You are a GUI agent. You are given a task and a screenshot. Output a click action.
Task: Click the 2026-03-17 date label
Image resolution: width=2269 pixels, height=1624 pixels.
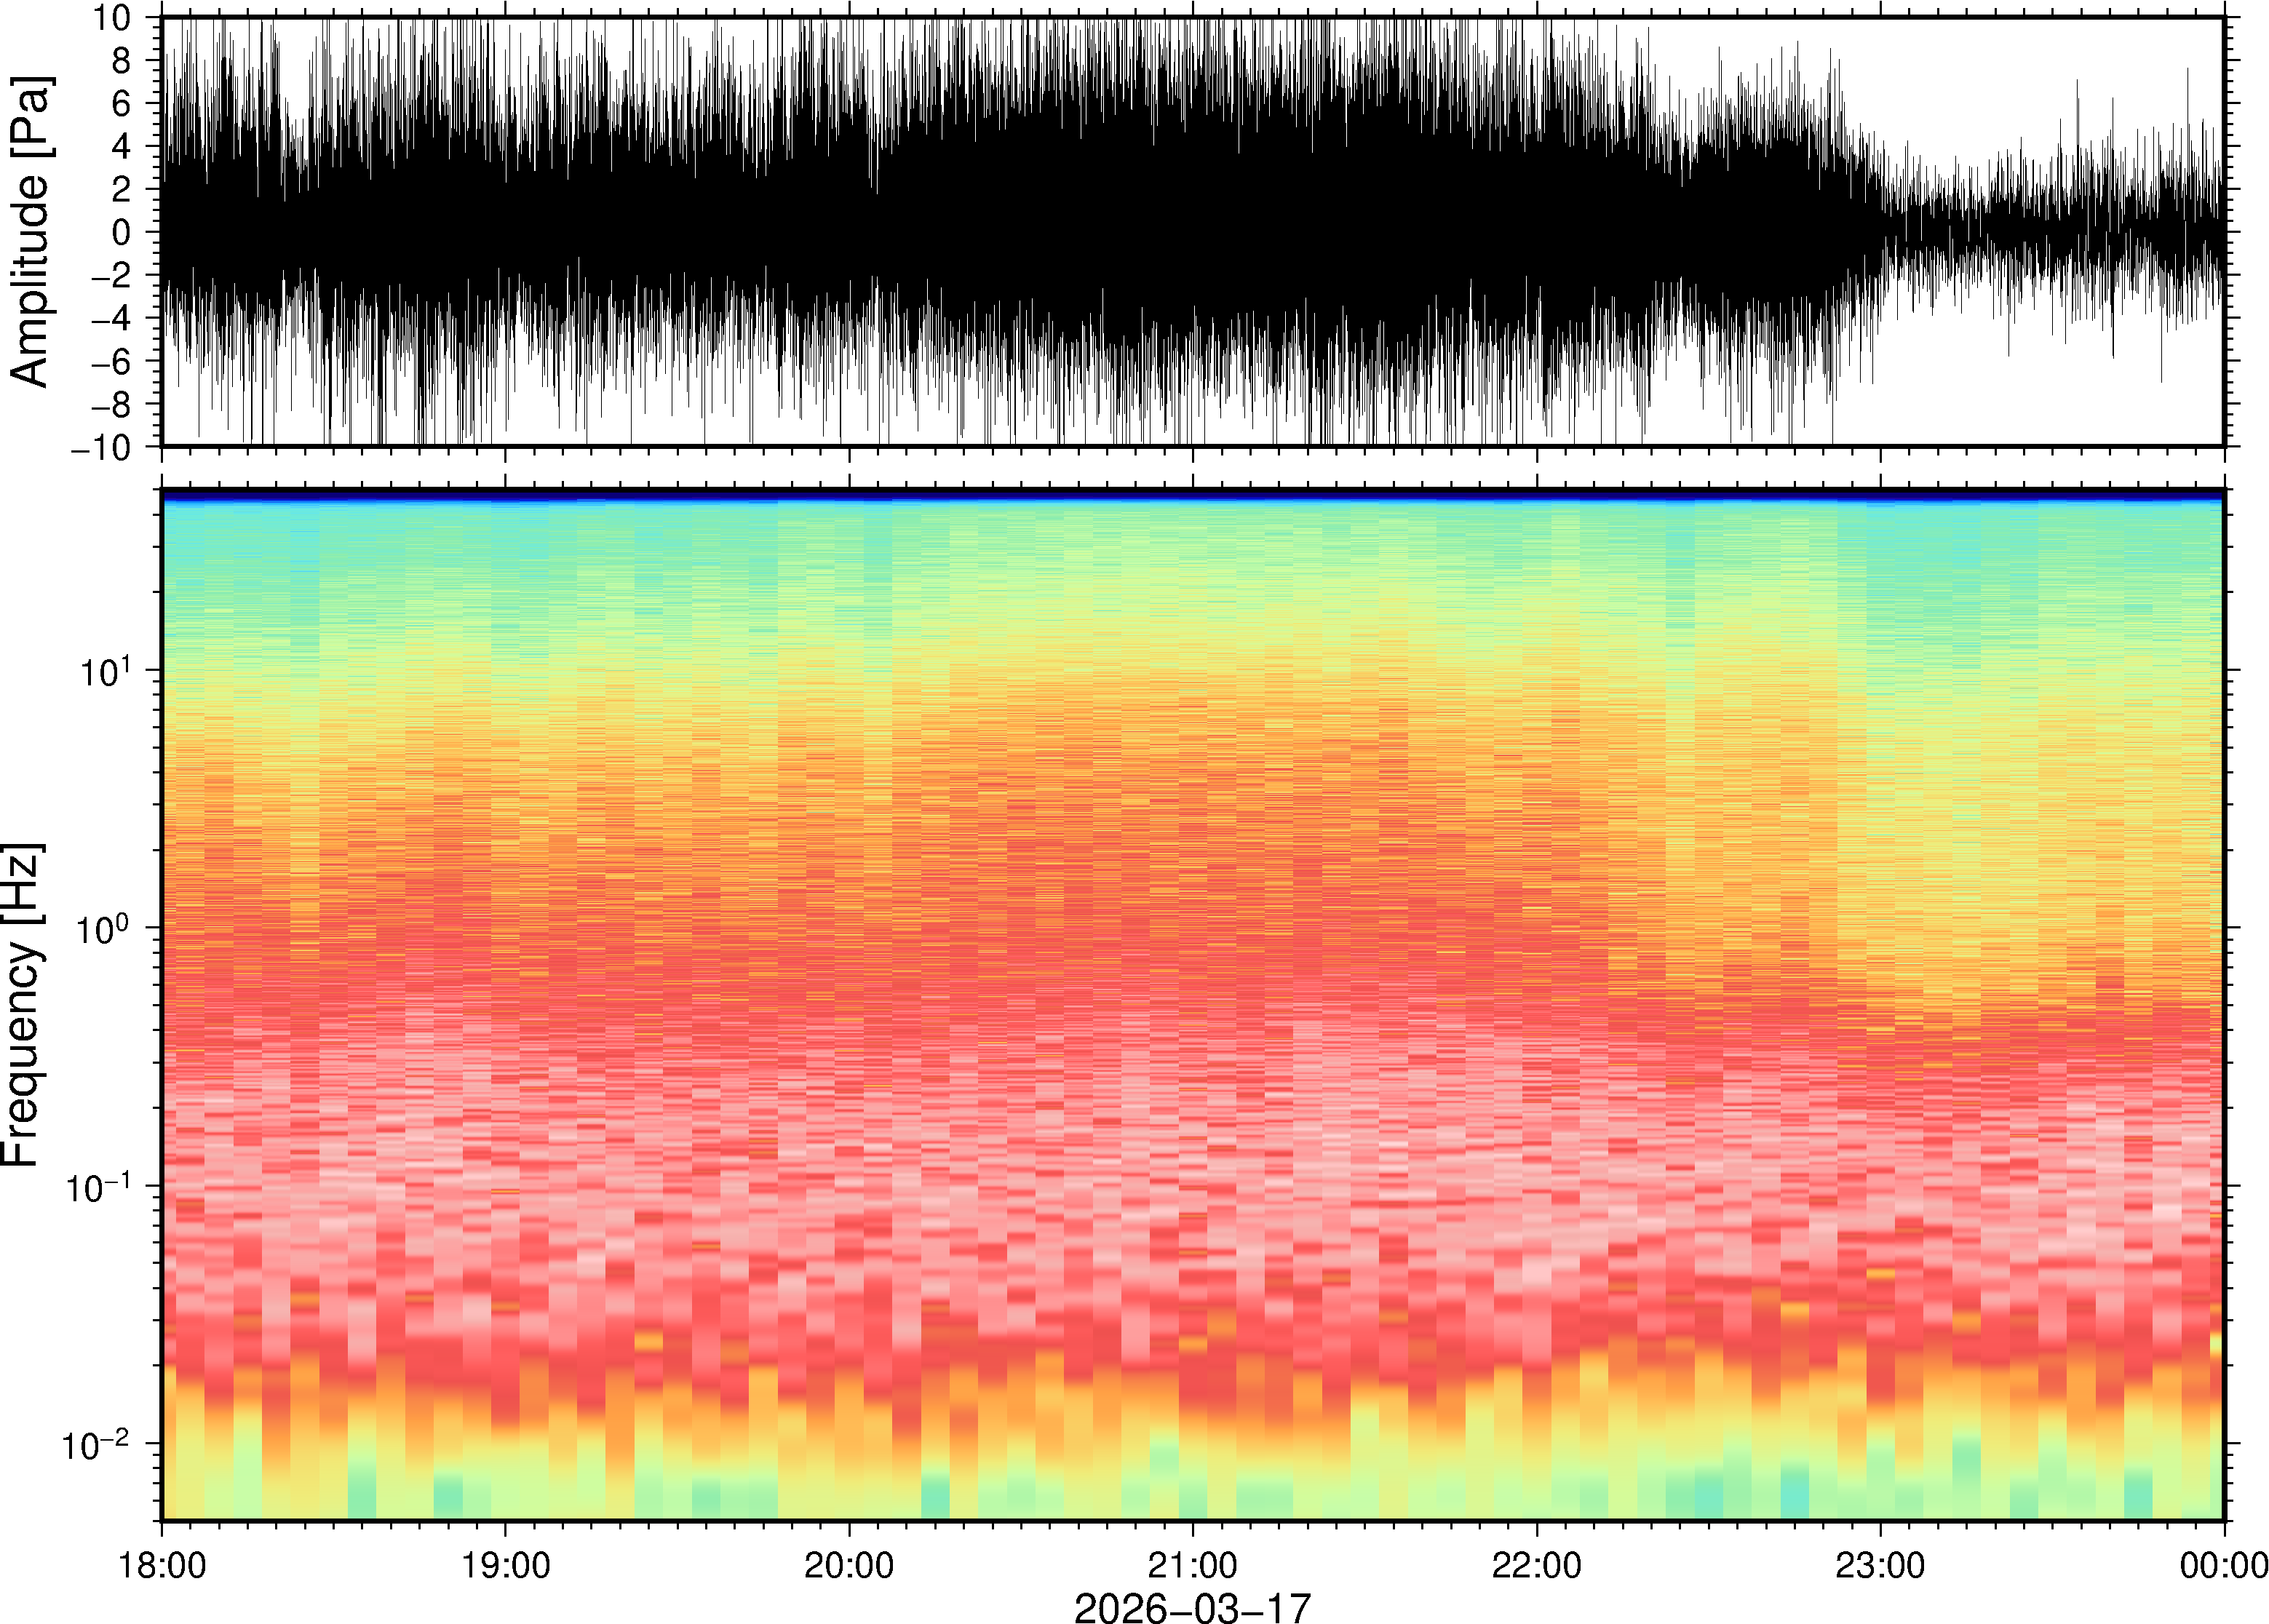(x=1192, y=1607)
